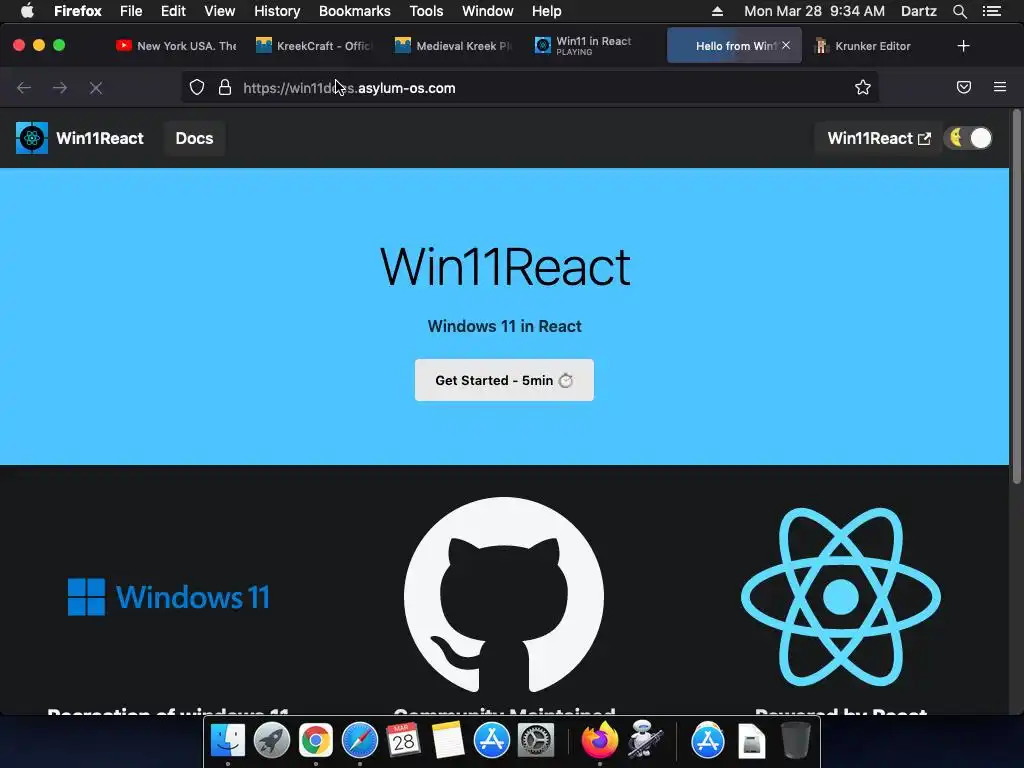
Task: Click the Dartz user name in menu bar
Action: 919,11
